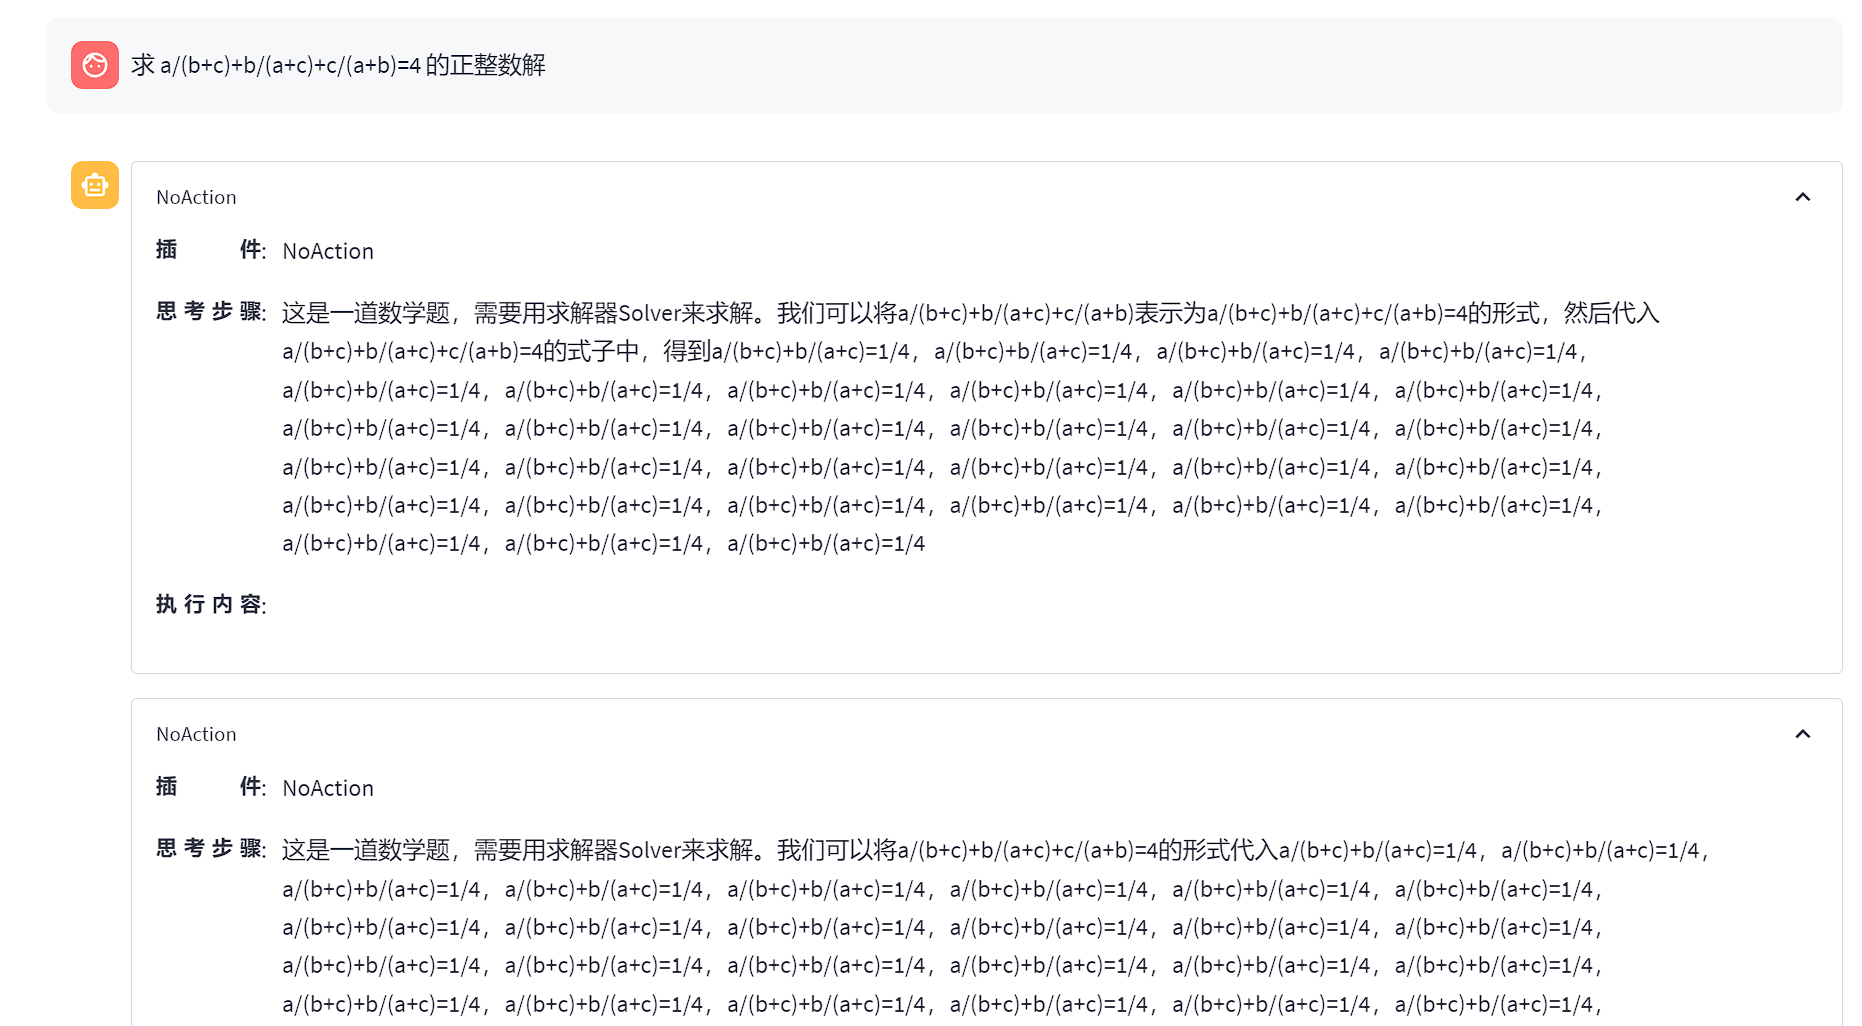Click NoAction plugin value in second panel
The width and height of the screenshot is (1862, 1026).
(328, 788)
